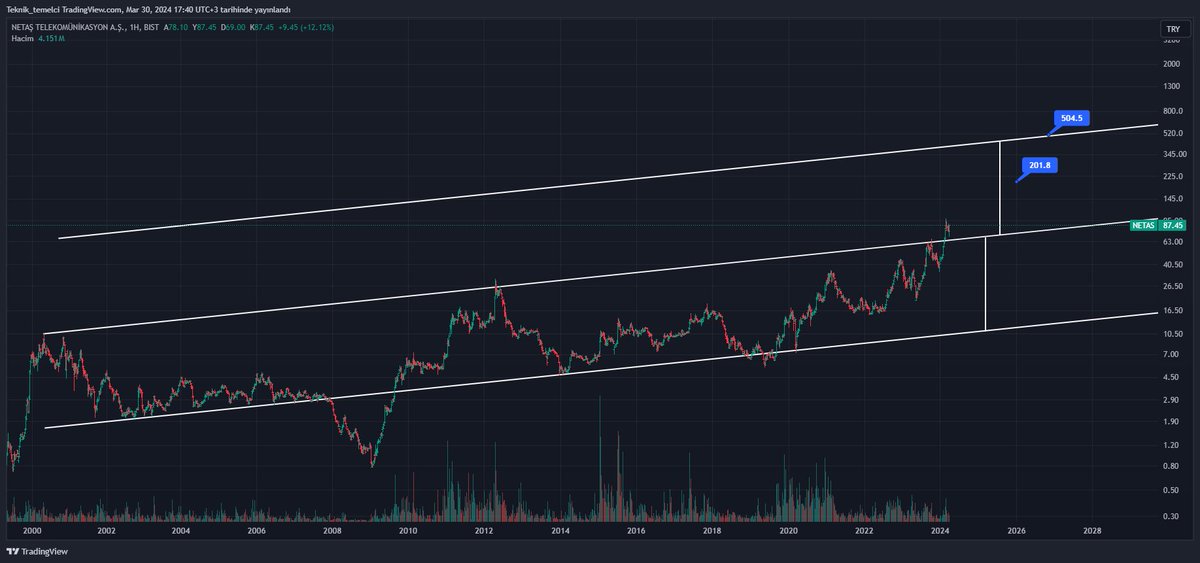Click the 2006 year label on time axis
This screenshot has height=563, width=1200.
pos(256,531)
